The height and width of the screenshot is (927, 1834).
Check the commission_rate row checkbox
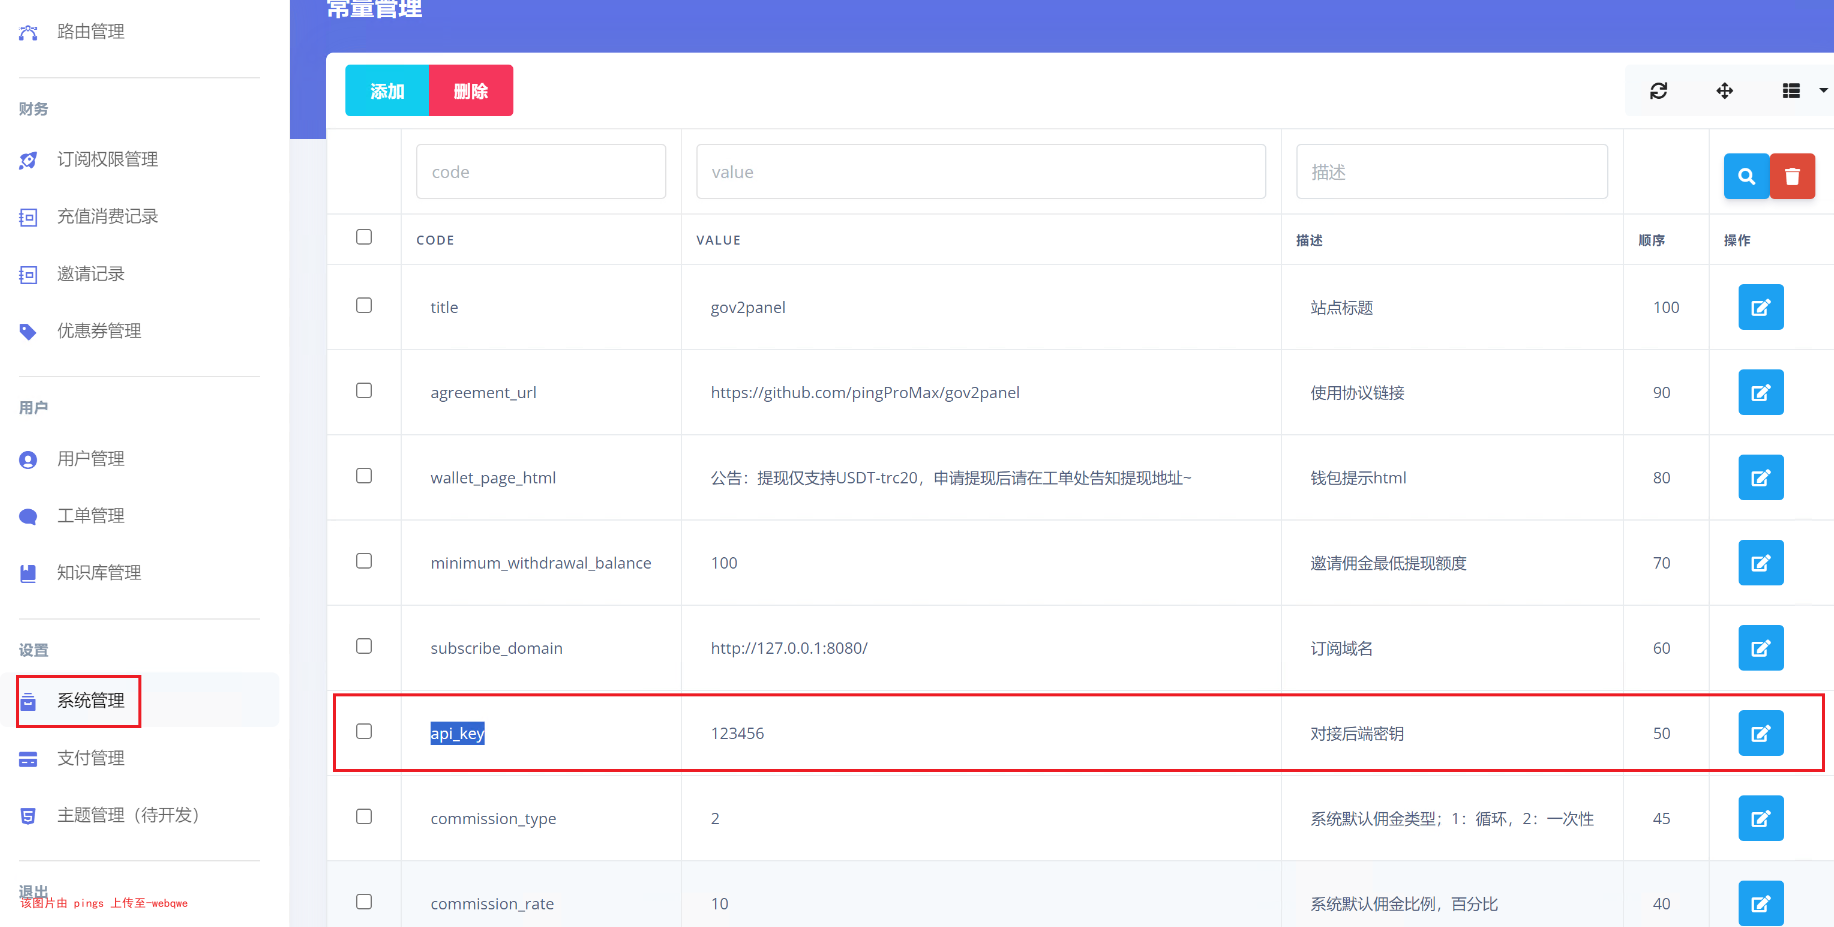364,901
